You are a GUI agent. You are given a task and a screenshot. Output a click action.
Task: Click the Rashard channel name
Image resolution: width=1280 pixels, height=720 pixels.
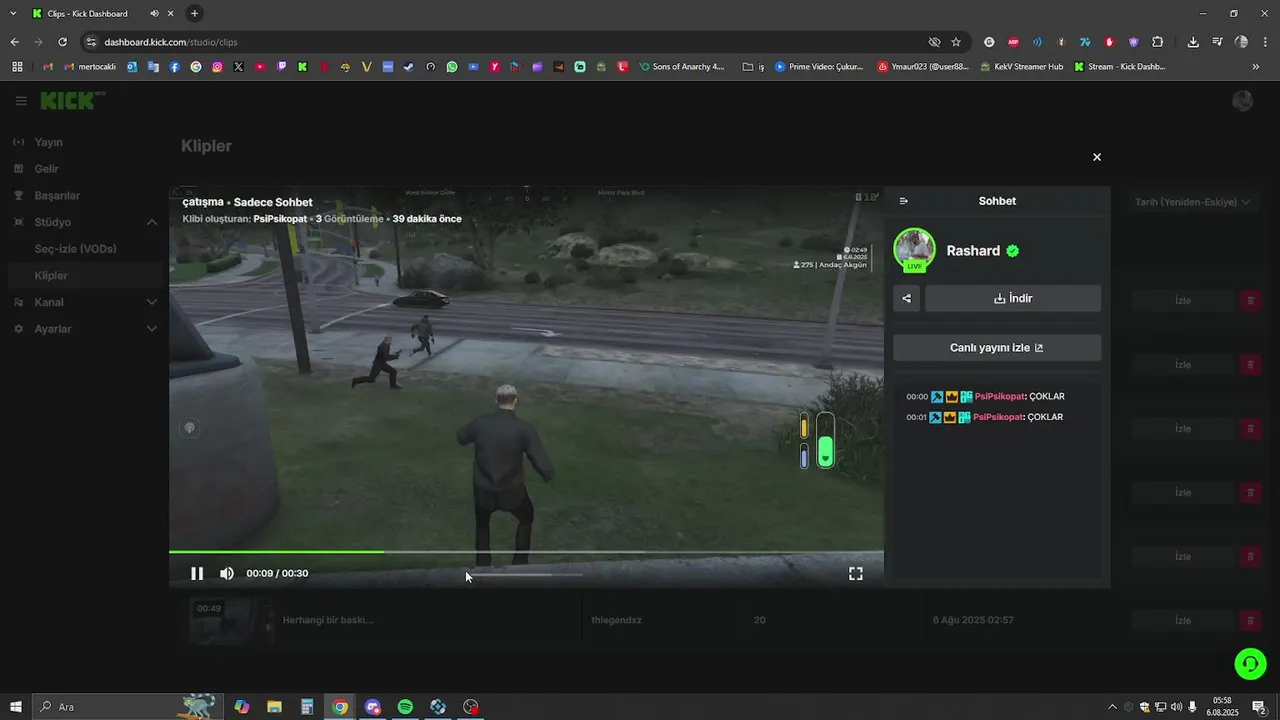point(973,251)
